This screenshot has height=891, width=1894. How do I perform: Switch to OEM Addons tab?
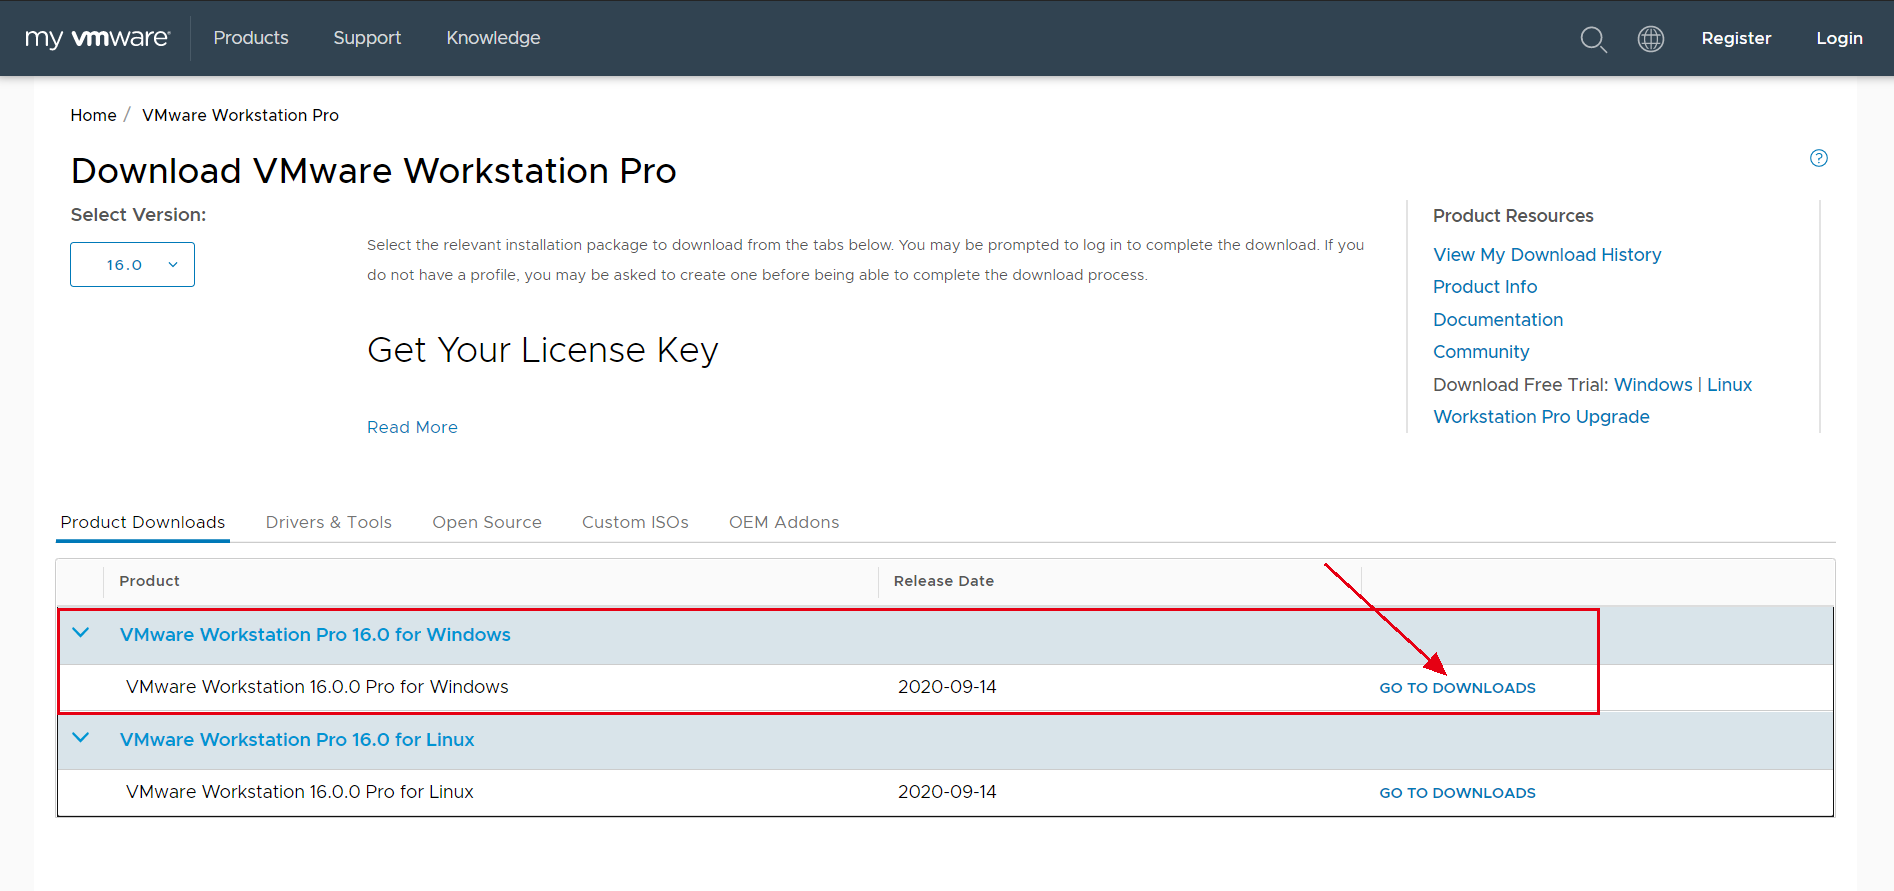[x=784, y=522]
